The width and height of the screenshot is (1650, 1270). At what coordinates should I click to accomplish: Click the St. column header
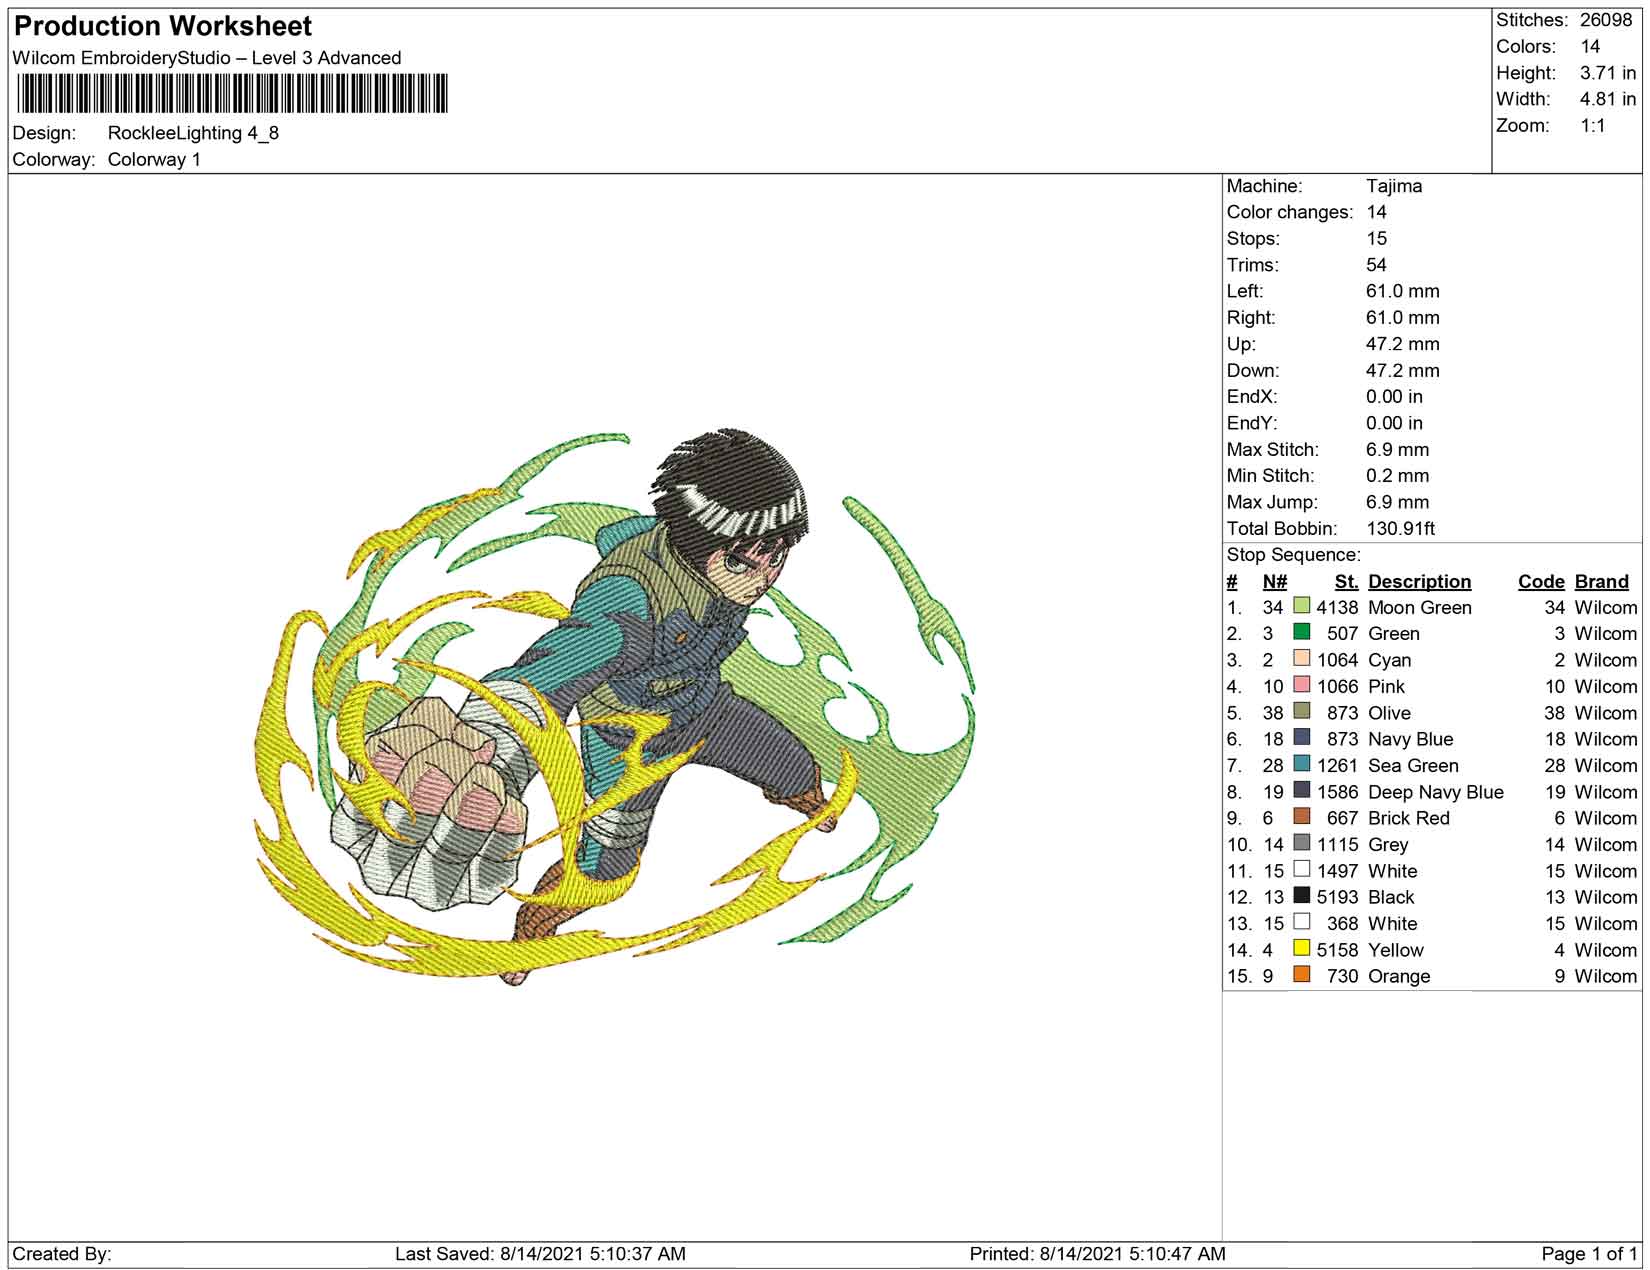[1346, 582]
